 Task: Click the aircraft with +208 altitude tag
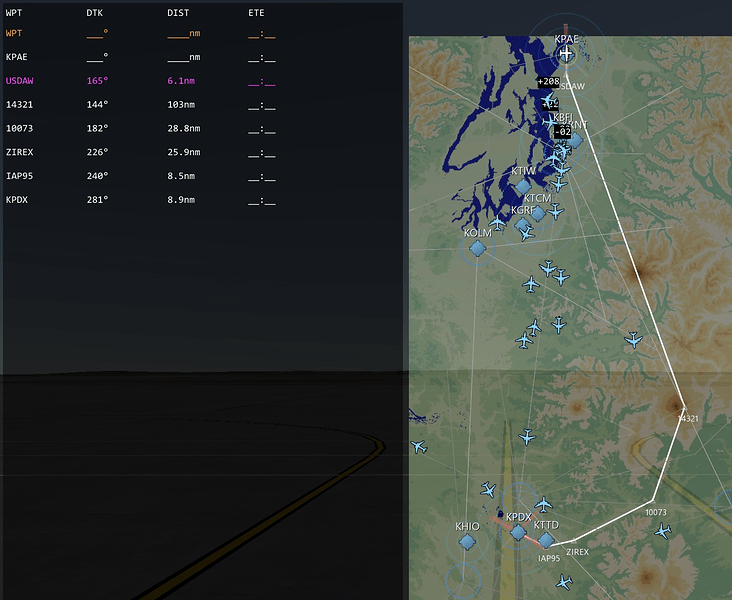coord(549,100)
